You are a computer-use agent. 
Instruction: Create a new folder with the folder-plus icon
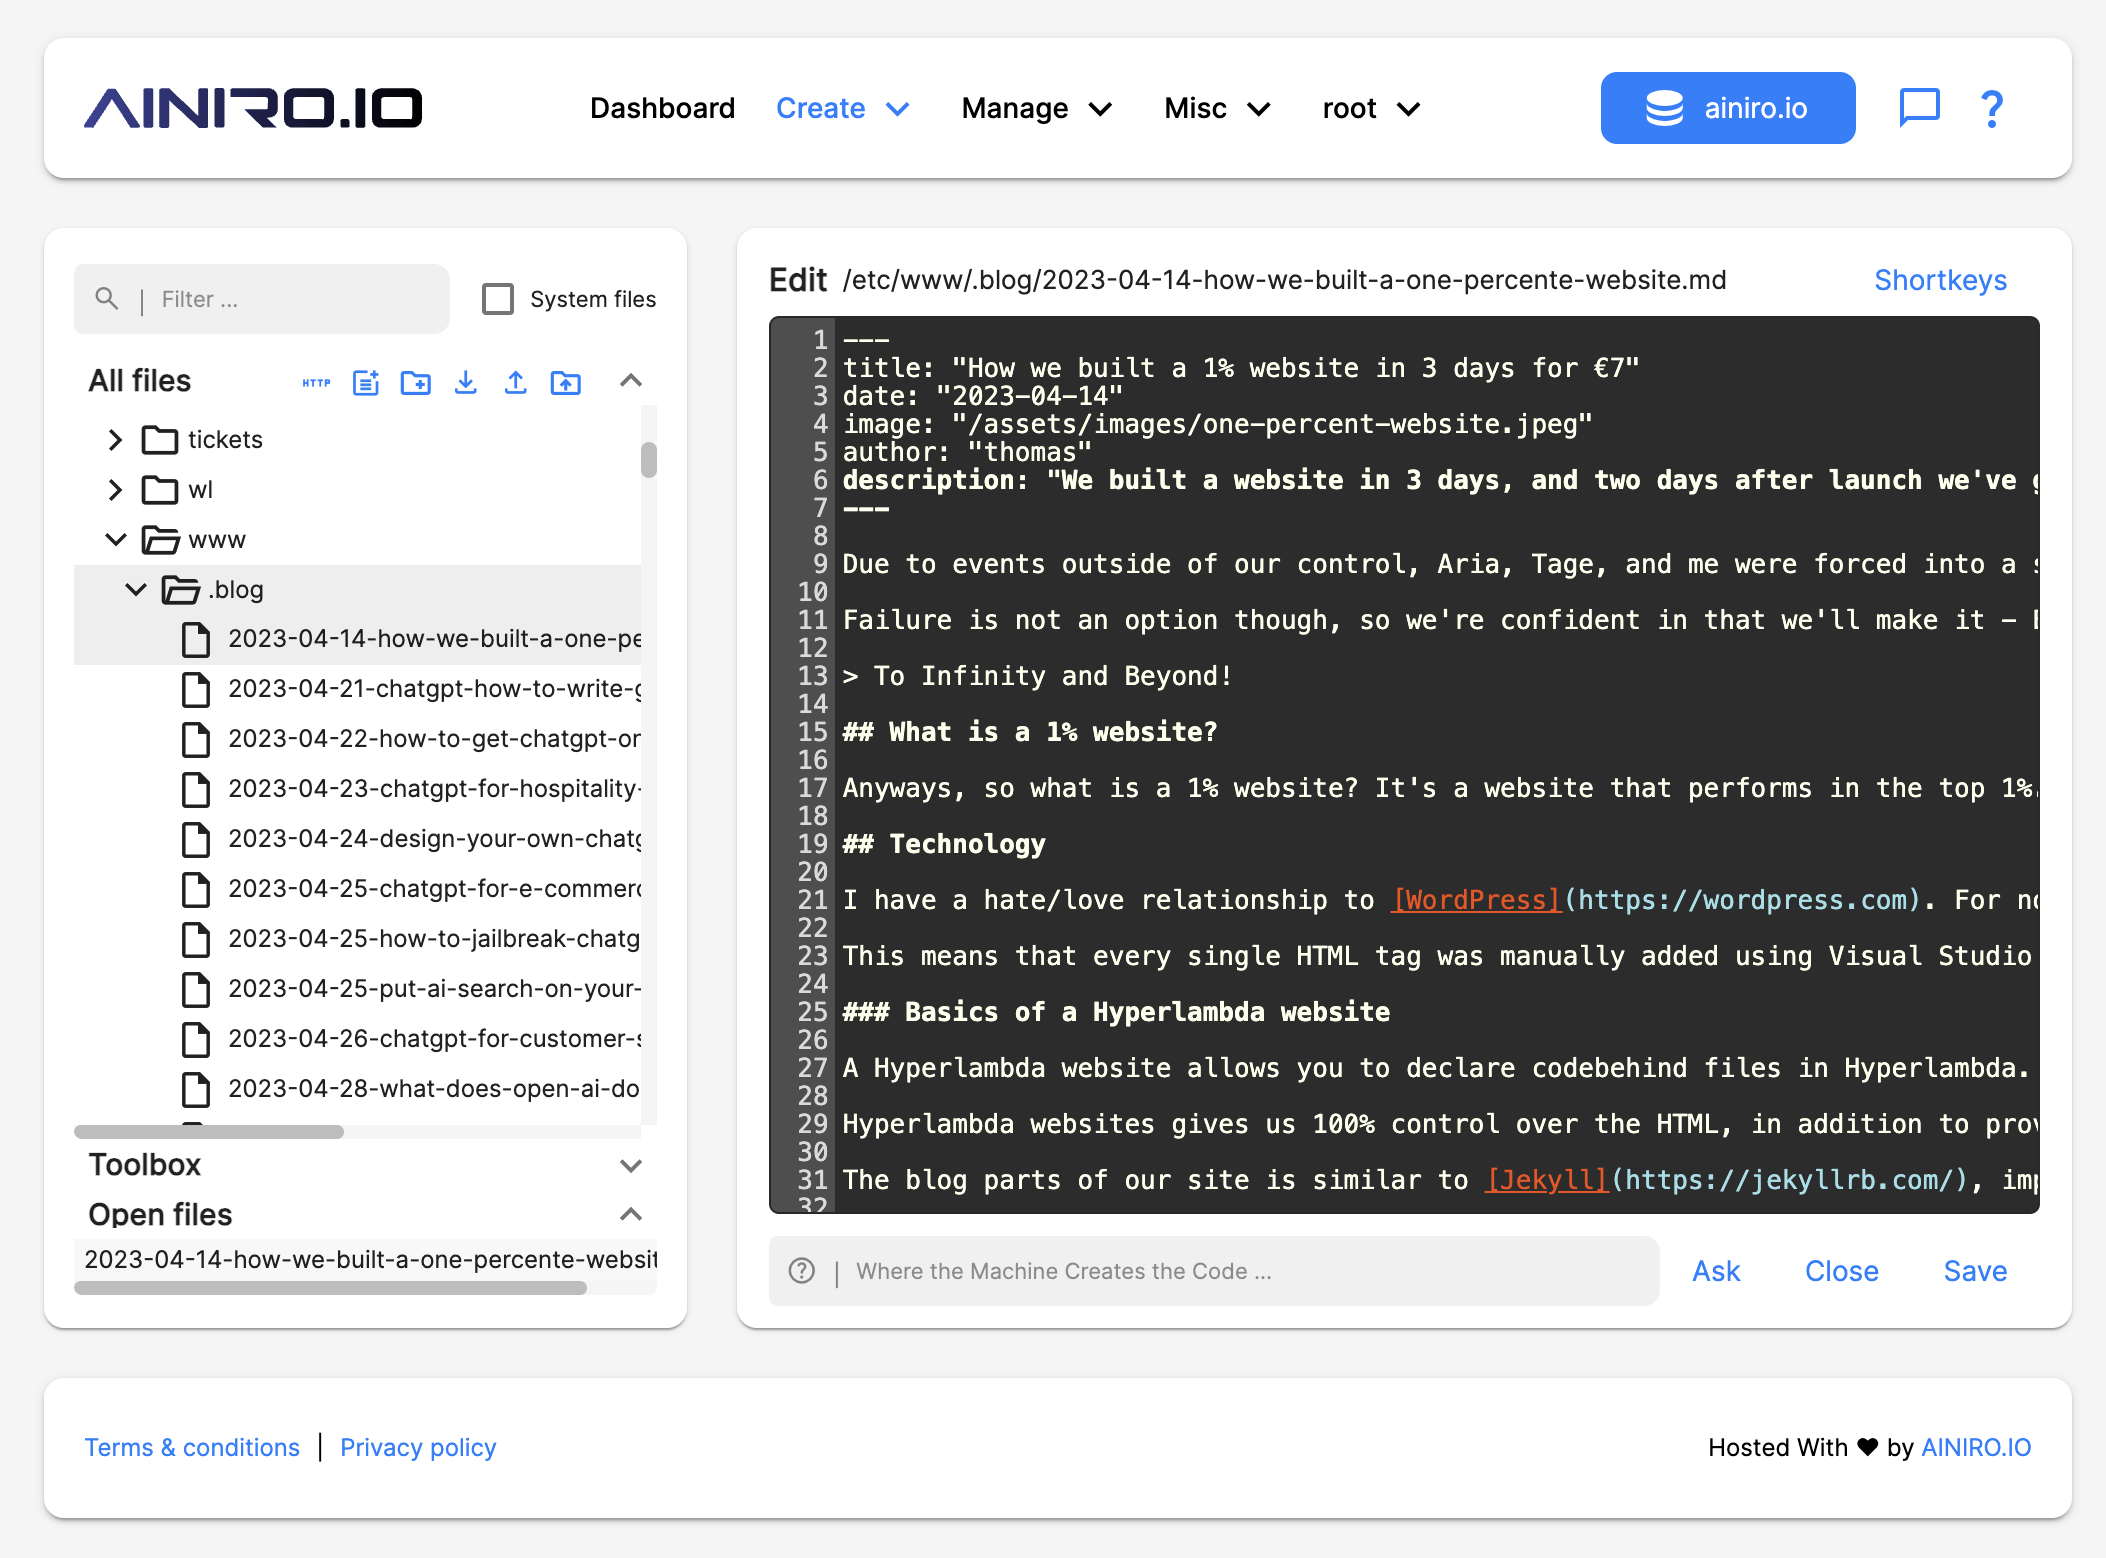coord(416,382)
